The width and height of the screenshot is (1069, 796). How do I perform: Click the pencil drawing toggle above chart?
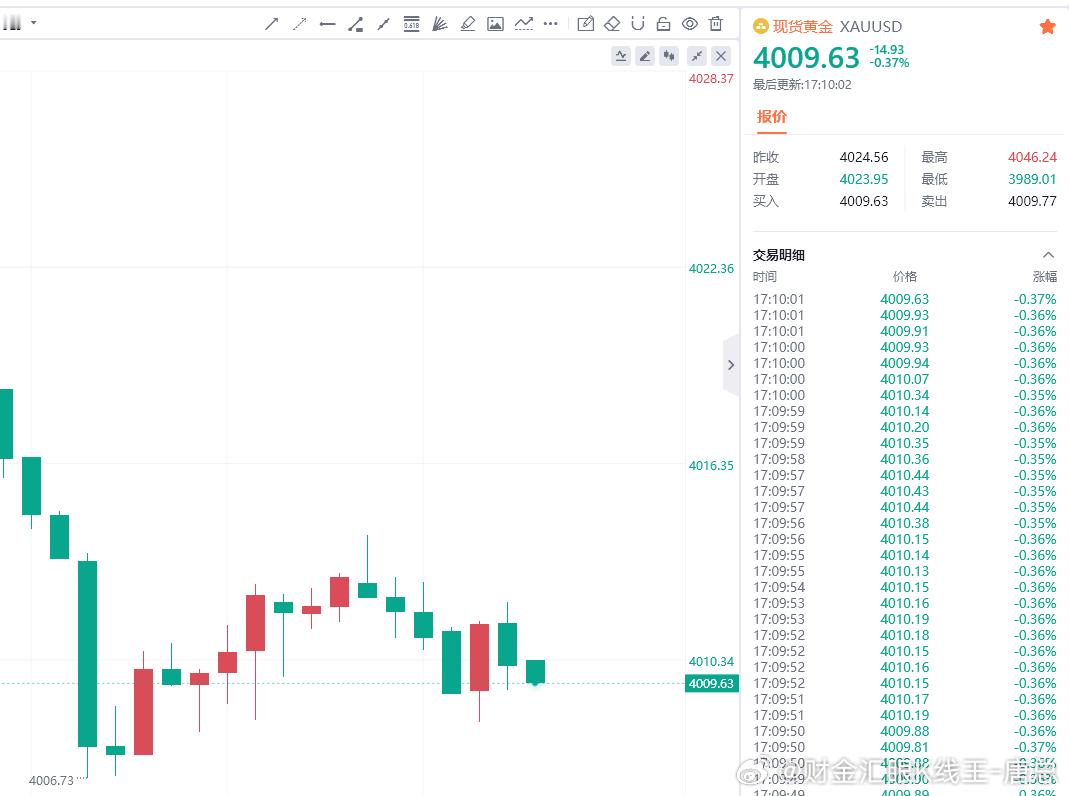645,56
